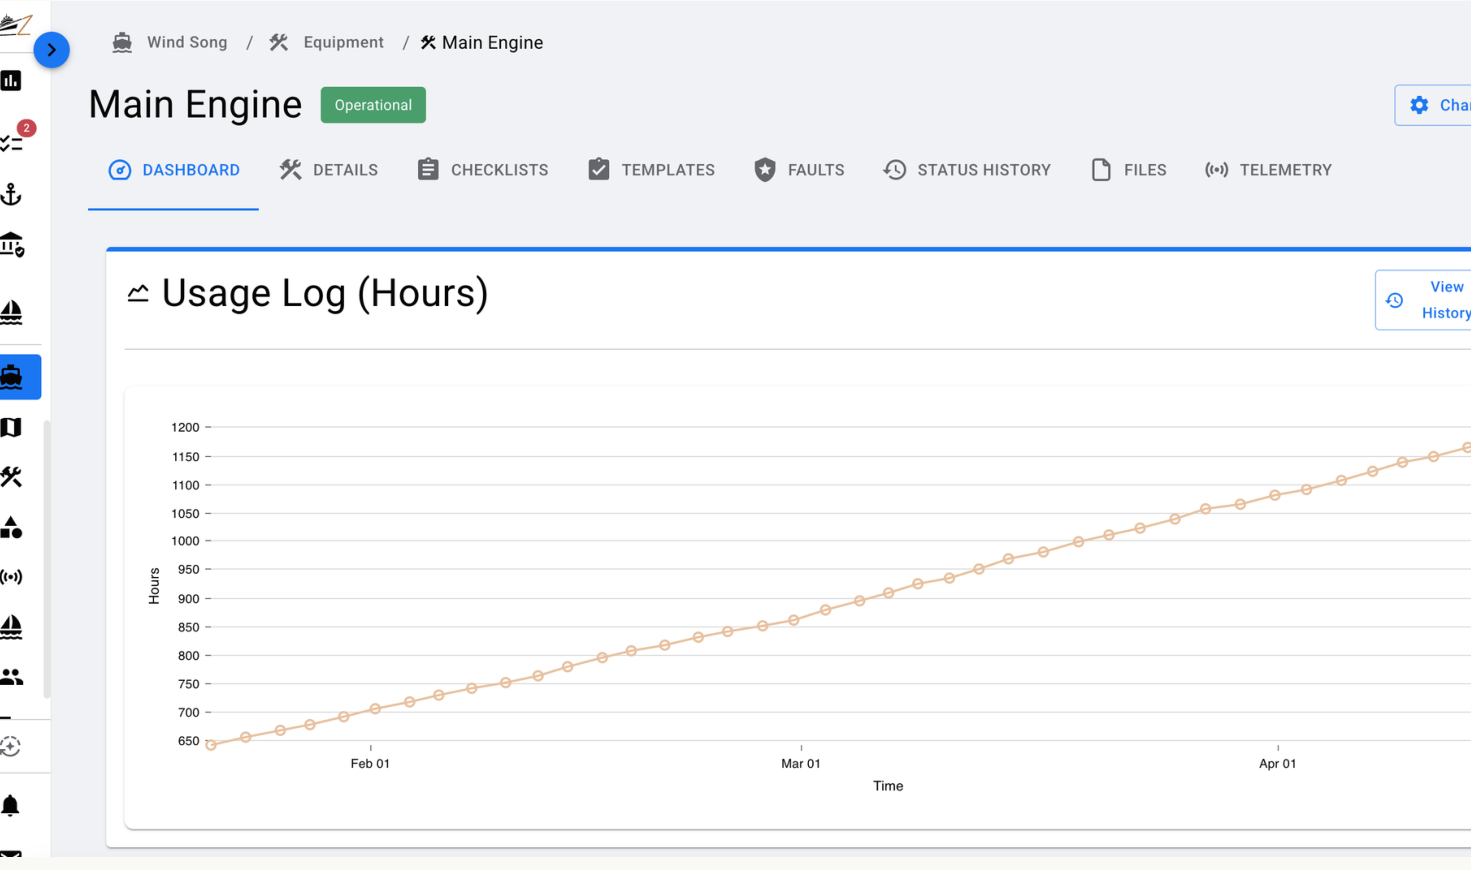This screenshot has width=1471, height=870.
Task: Open the Status History tab
Action: pyautogui.click(x=967, y=170)
